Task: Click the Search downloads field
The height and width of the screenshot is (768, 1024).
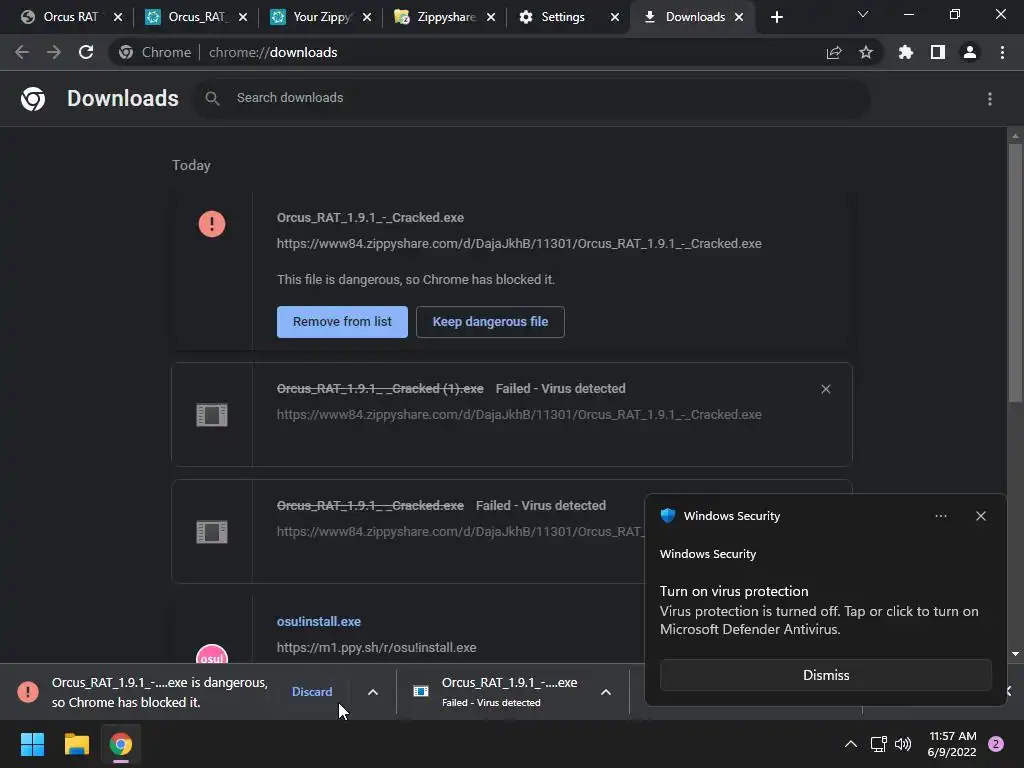Action: pos(532,99)
